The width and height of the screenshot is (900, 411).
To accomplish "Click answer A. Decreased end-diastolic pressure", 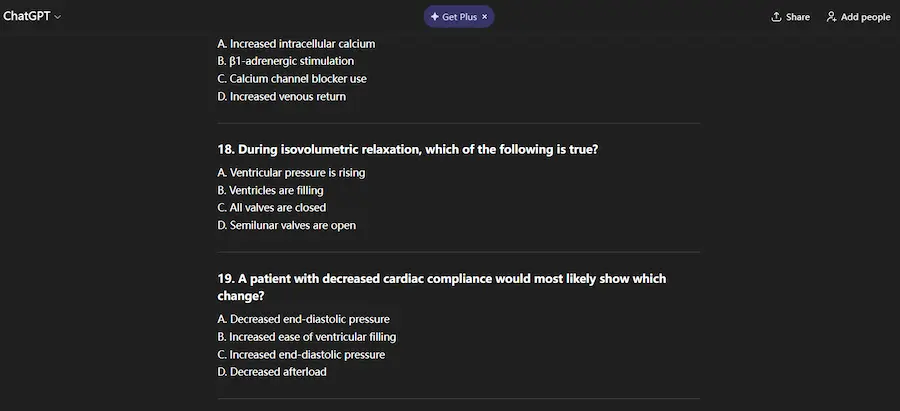I will pos(303,319).
